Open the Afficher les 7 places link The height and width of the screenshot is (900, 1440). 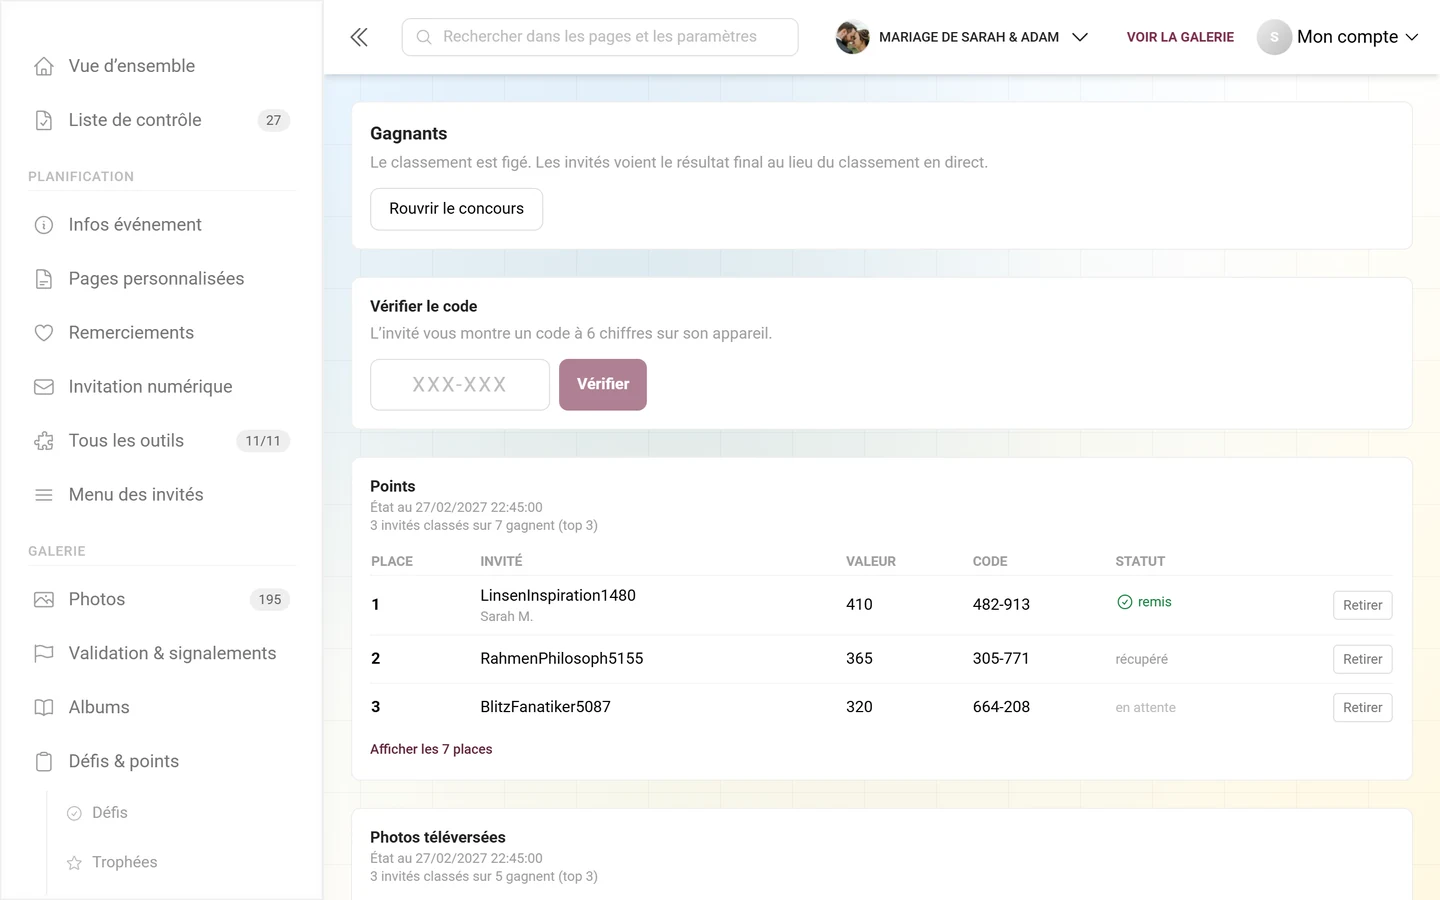pyautogui.click(x=431, y=749)
